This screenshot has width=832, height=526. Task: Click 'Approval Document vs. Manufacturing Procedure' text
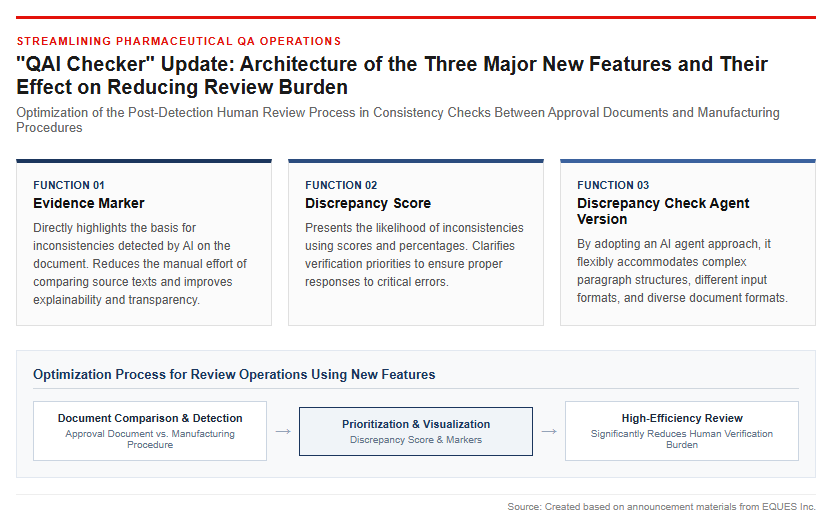tap(150, 439)
